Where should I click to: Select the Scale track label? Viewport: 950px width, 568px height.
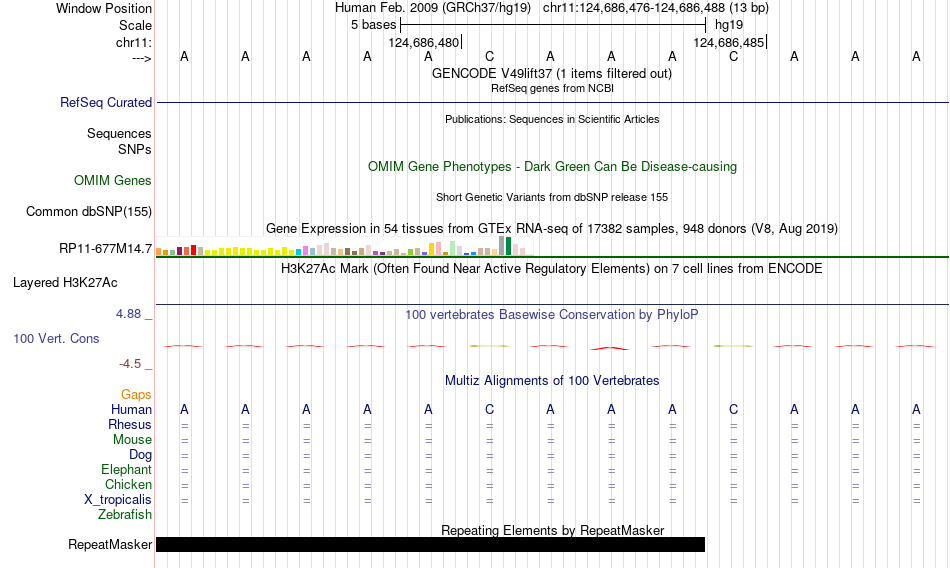[135, 25]
